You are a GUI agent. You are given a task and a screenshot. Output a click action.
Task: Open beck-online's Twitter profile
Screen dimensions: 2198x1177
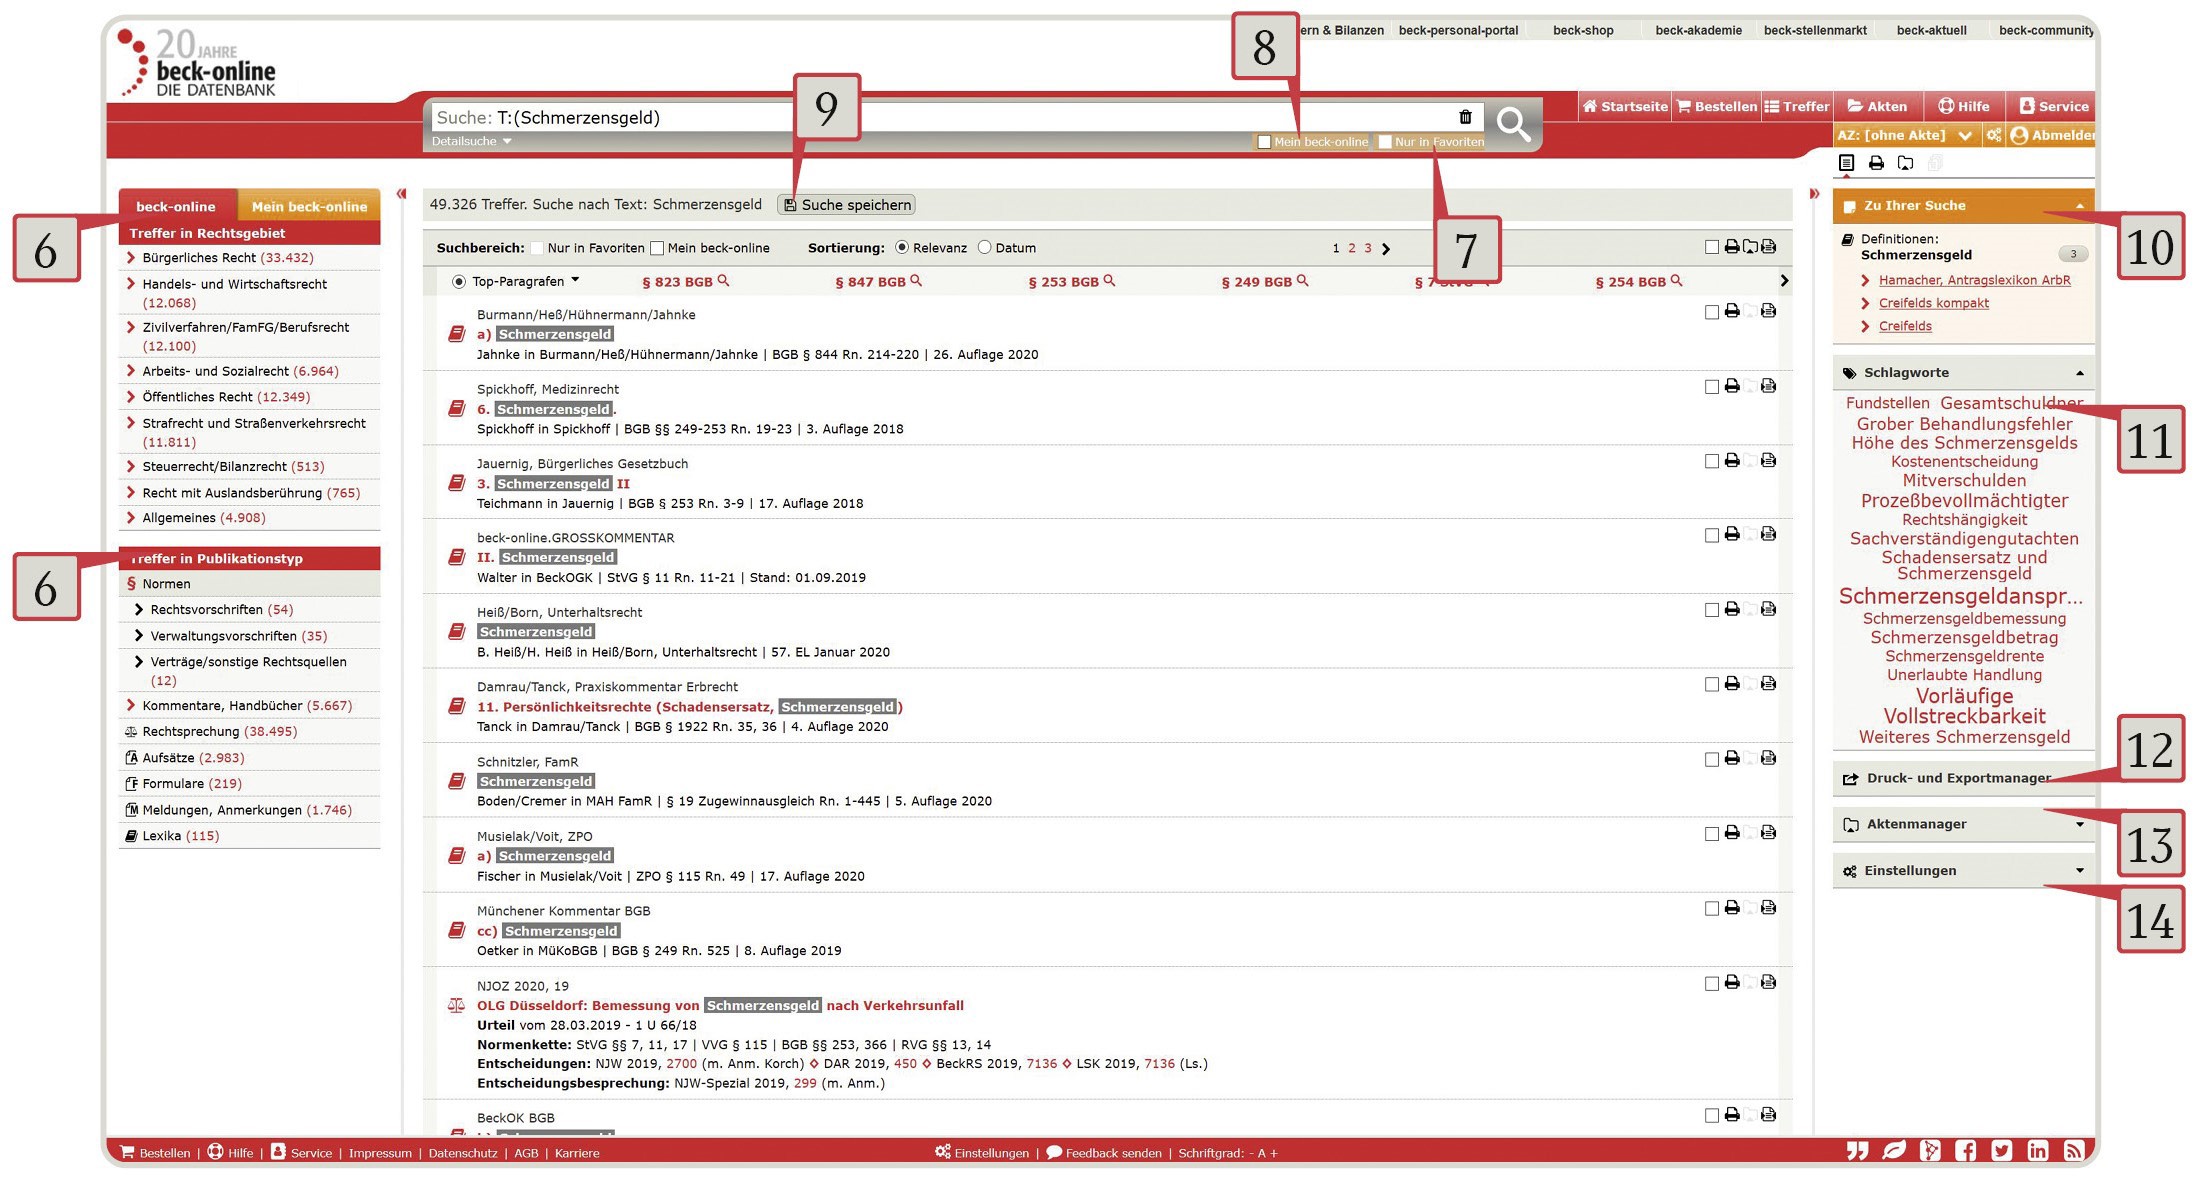click(x=2002, y=1150)
